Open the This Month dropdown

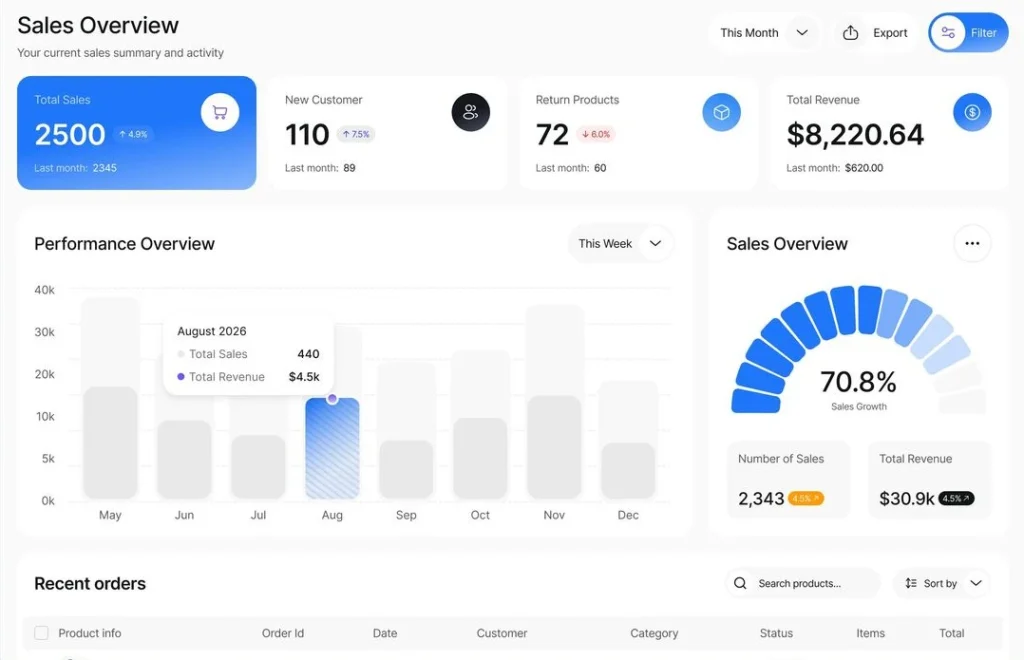[765, 33]
